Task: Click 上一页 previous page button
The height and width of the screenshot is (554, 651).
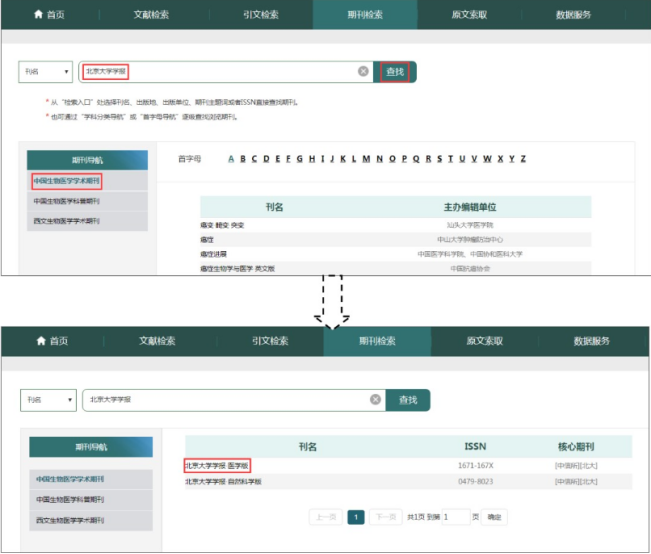Action: point(326,517)
